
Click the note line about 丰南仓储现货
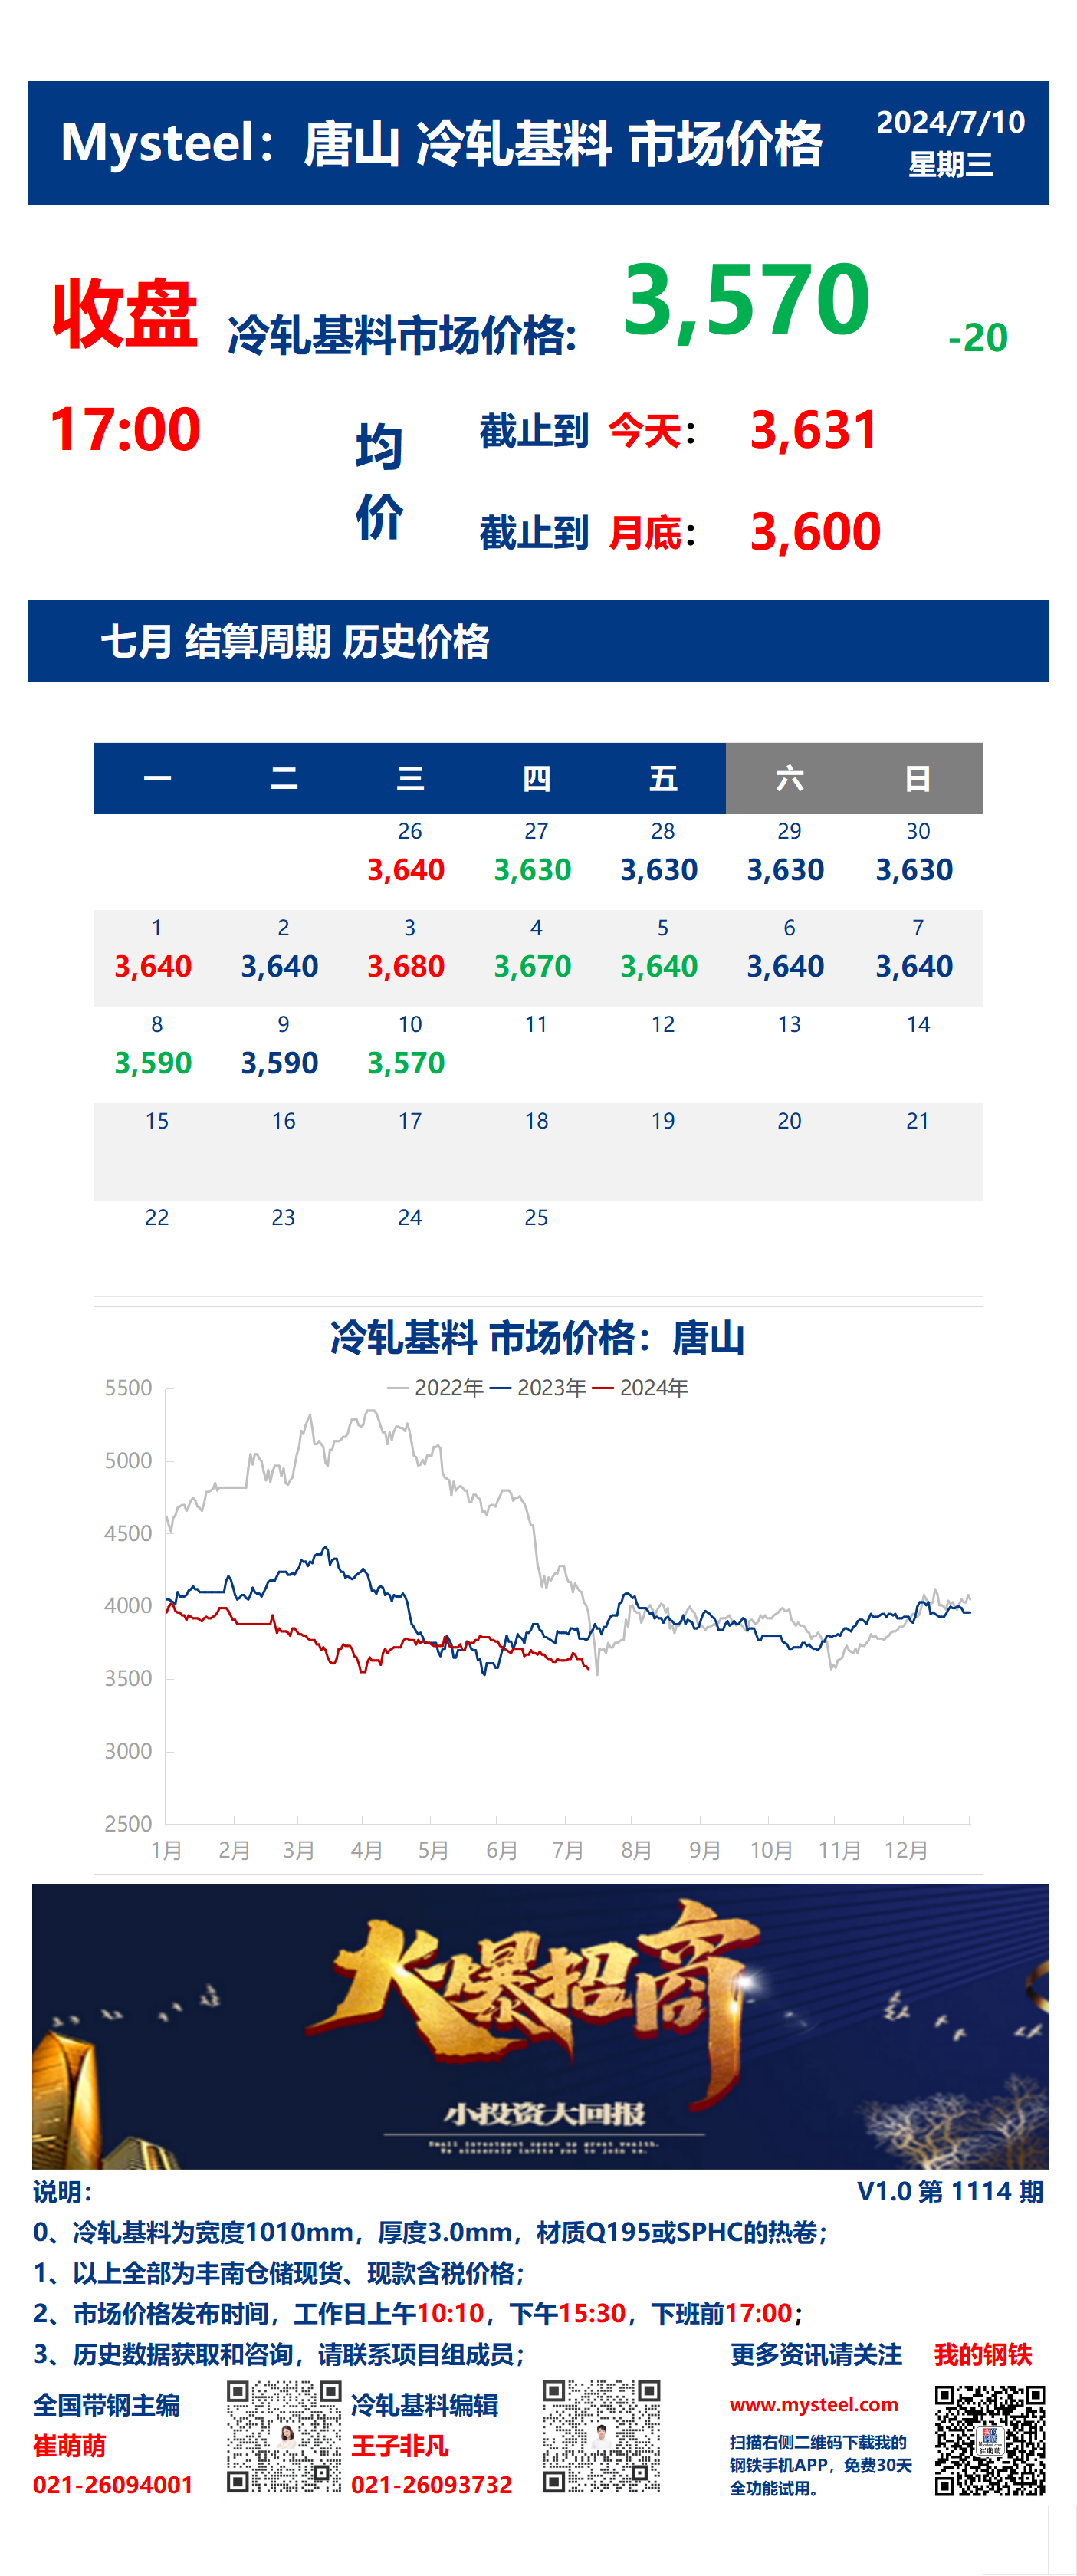[279, 2273]
